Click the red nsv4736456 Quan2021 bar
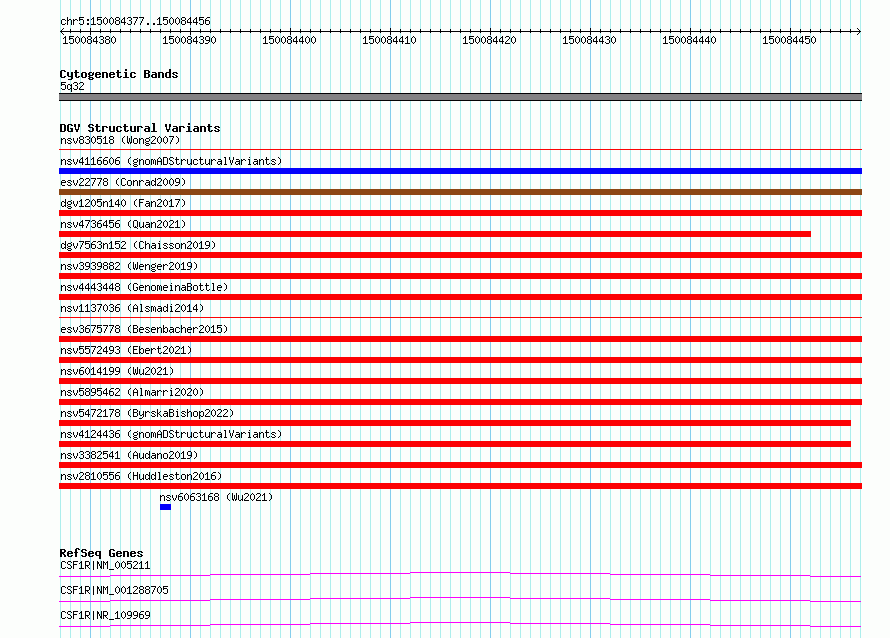Viewport: 890px width, 638px height. [x=435, y=234]
